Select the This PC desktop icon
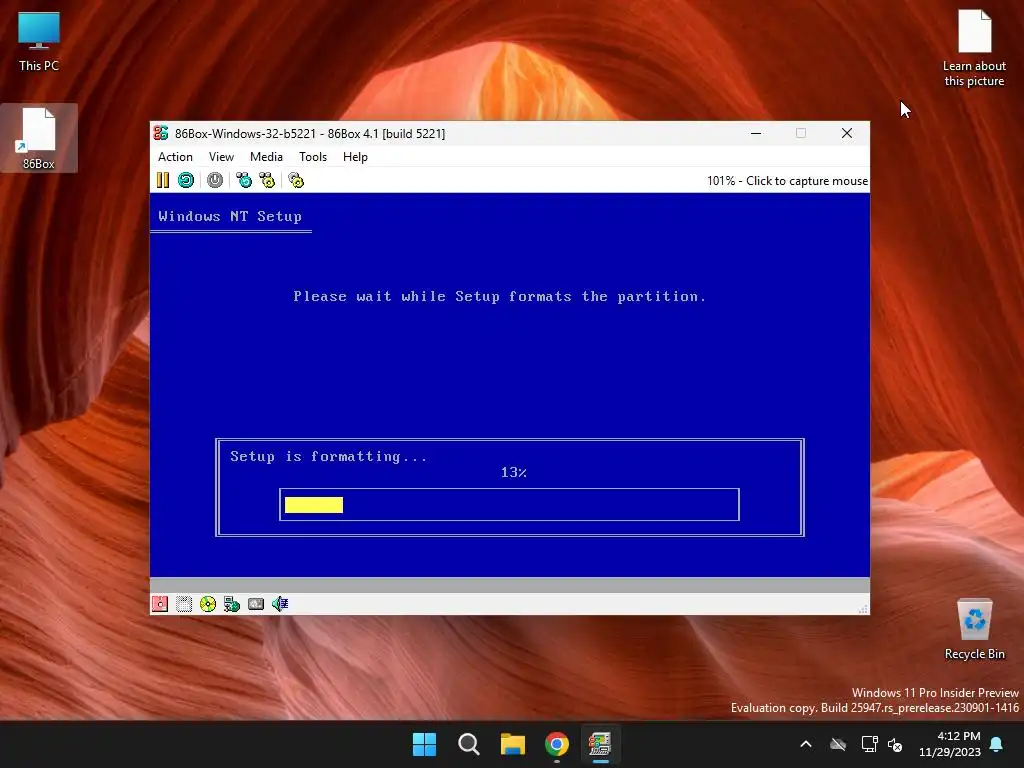1024x768 pixels. tap(39, 42)
